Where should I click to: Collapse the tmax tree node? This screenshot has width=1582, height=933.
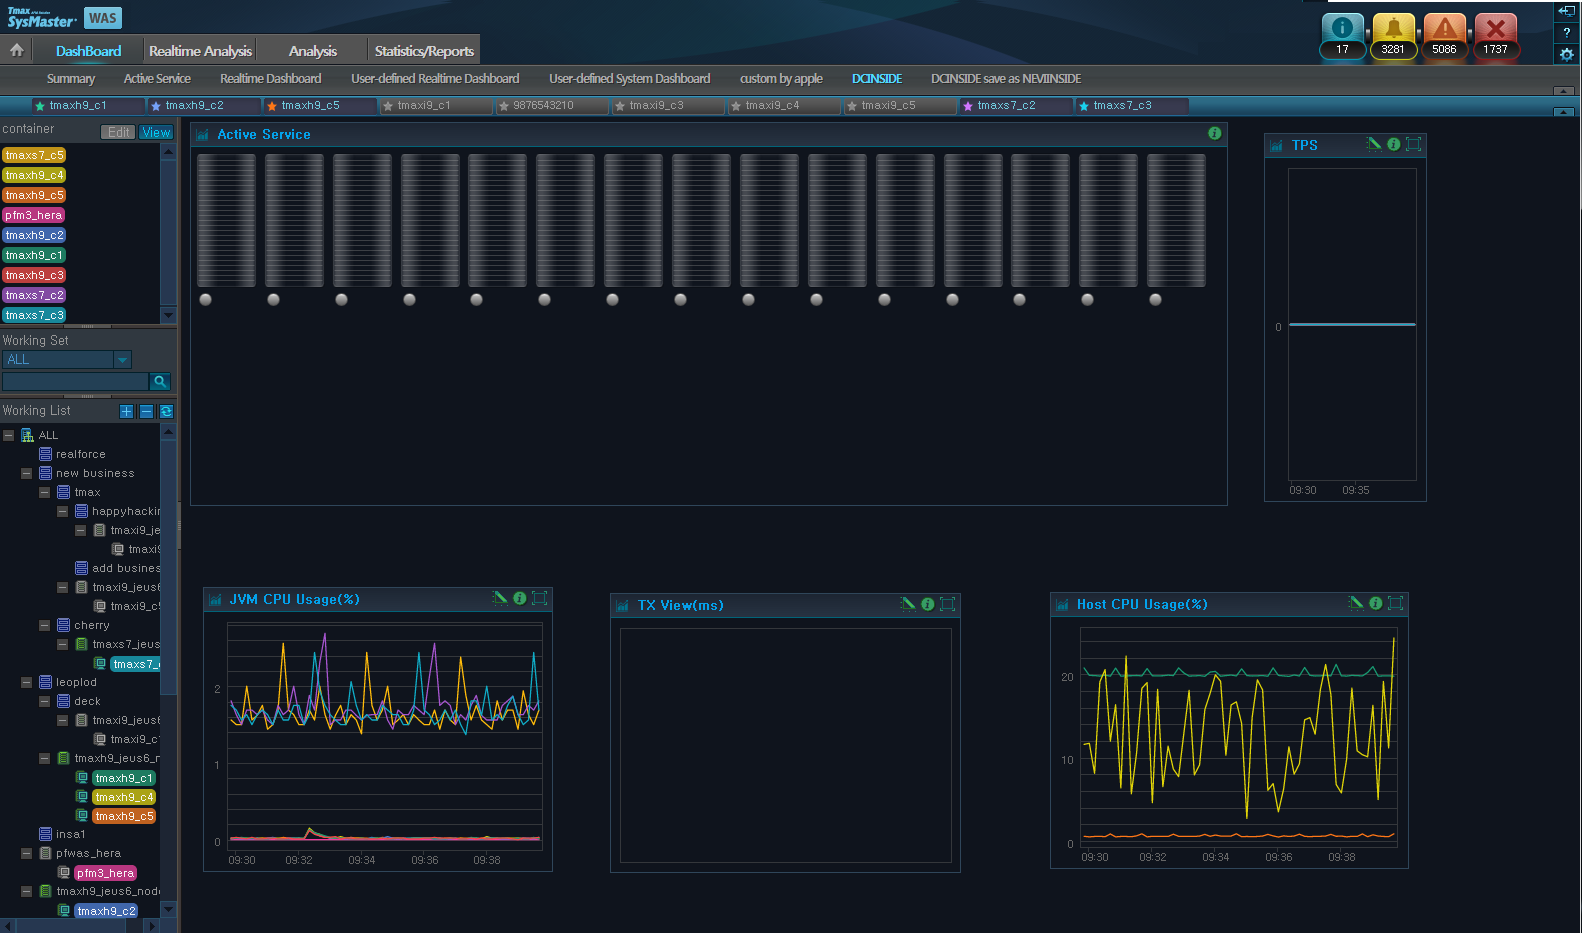[x=45, y=492]
